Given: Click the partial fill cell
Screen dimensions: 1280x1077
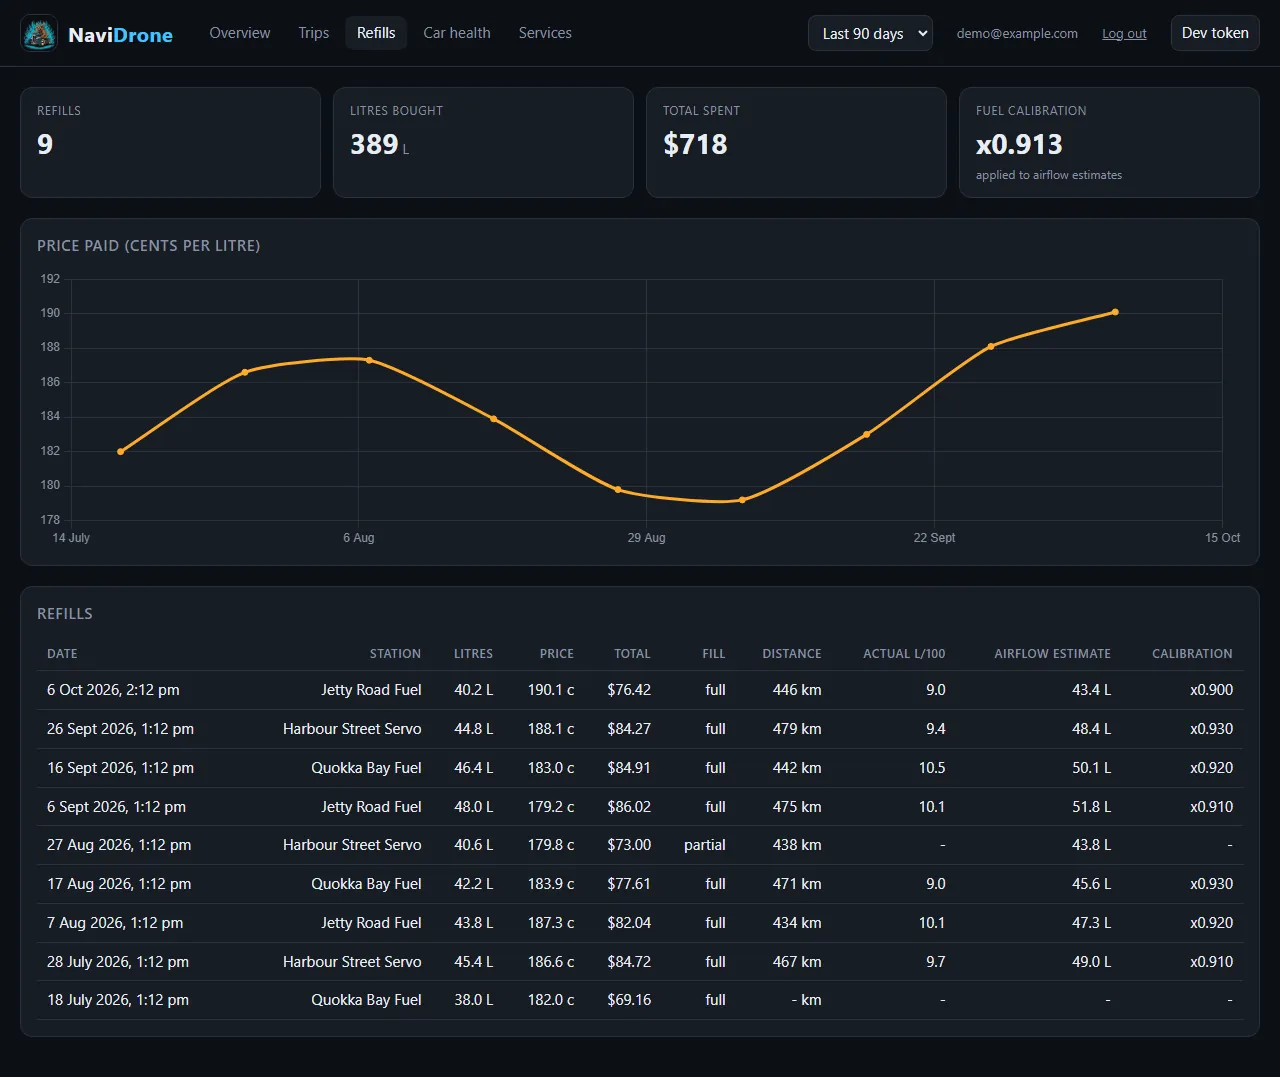Looking at the screenshot, I should pos(705,845).
